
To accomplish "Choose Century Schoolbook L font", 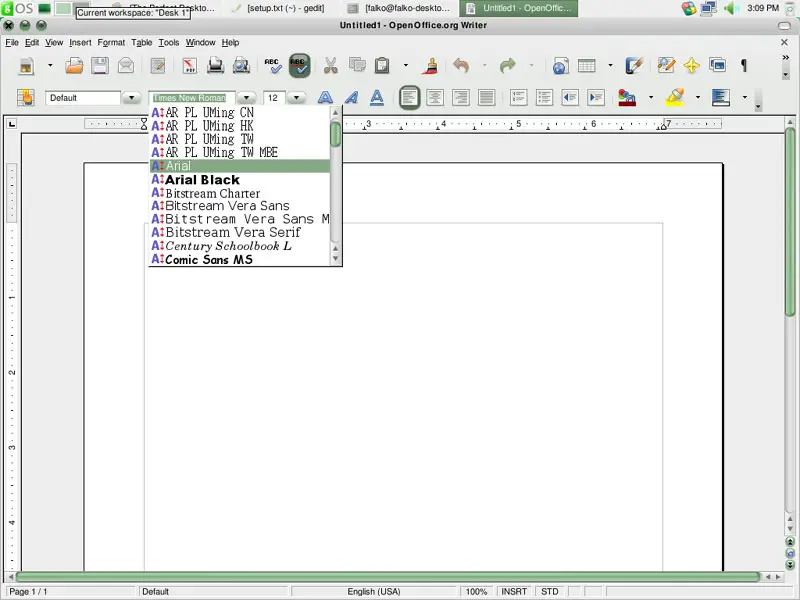I will tap(240, 246).
